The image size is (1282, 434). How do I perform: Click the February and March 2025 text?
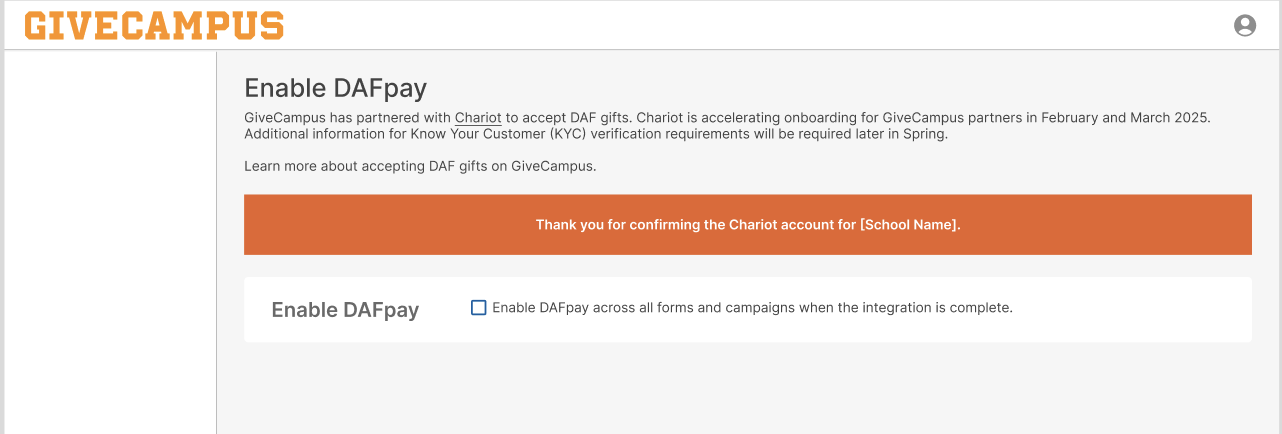click(x=1125, y=117)
